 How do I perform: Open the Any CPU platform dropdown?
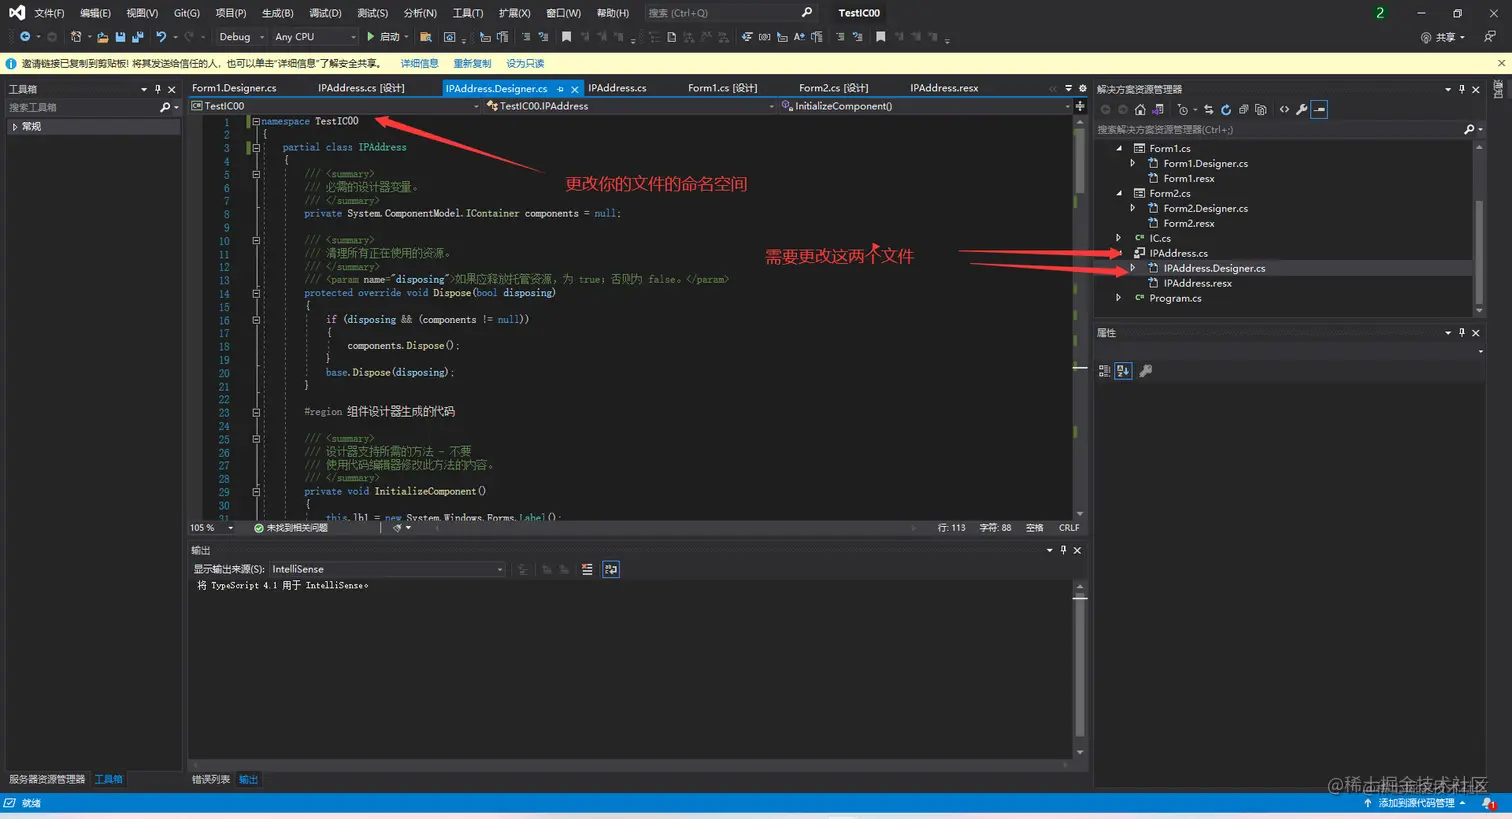click(x=315, y=37)
